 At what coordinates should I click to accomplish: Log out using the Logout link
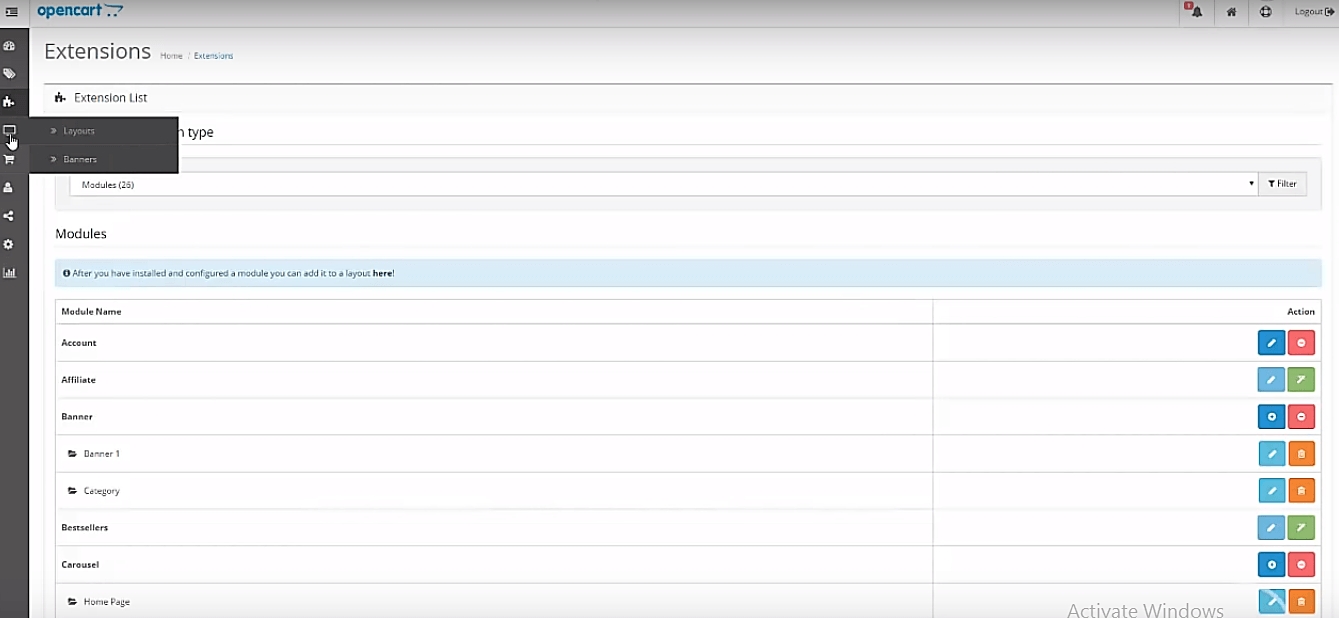(x=1314, y=12)
